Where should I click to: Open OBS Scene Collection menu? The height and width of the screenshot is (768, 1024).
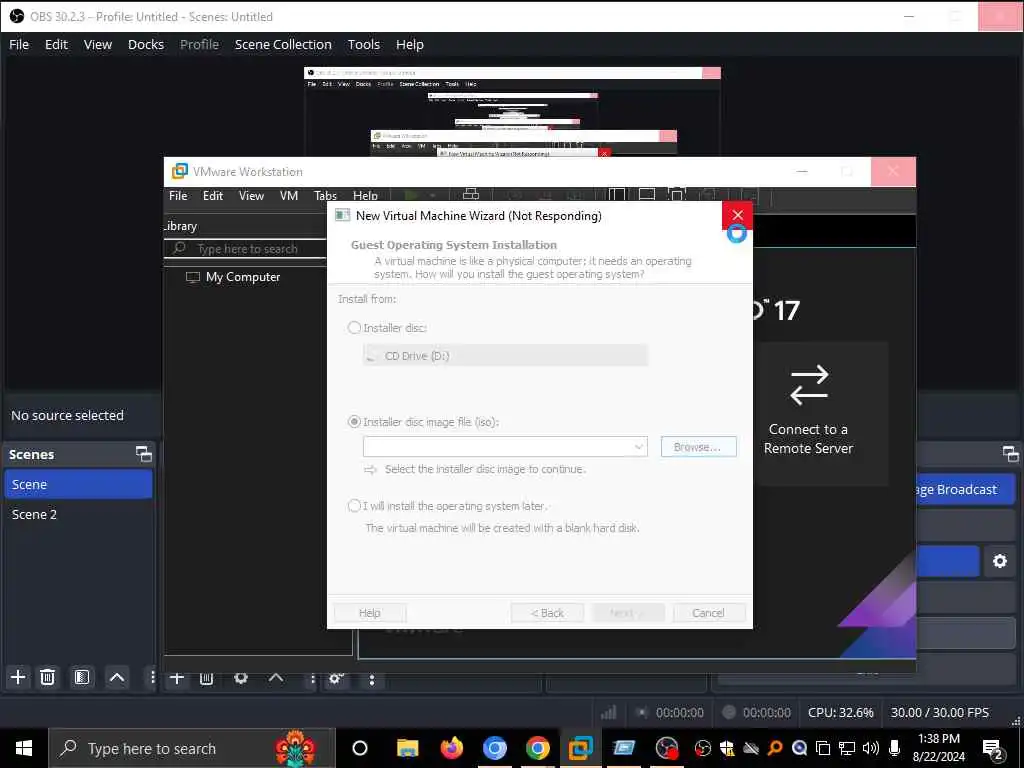click(x=283, y=44)
